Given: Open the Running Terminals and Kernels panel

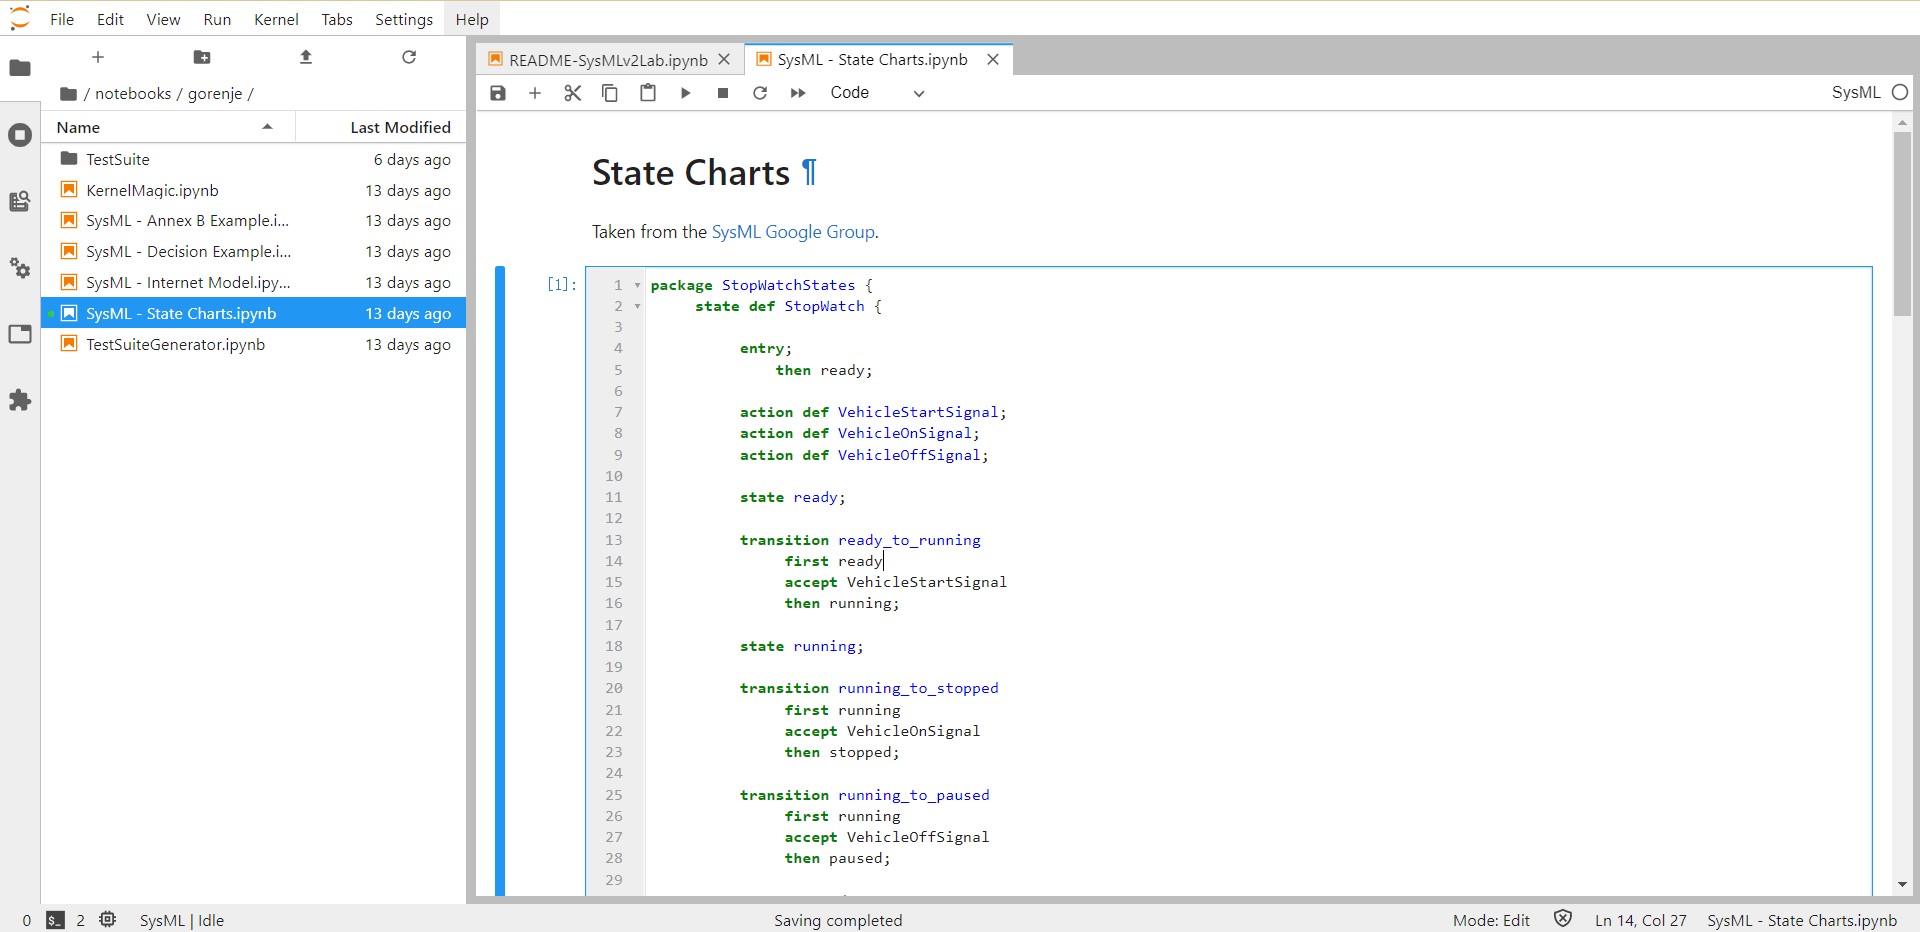Looking at the screenshot, I should pos(20,135).
